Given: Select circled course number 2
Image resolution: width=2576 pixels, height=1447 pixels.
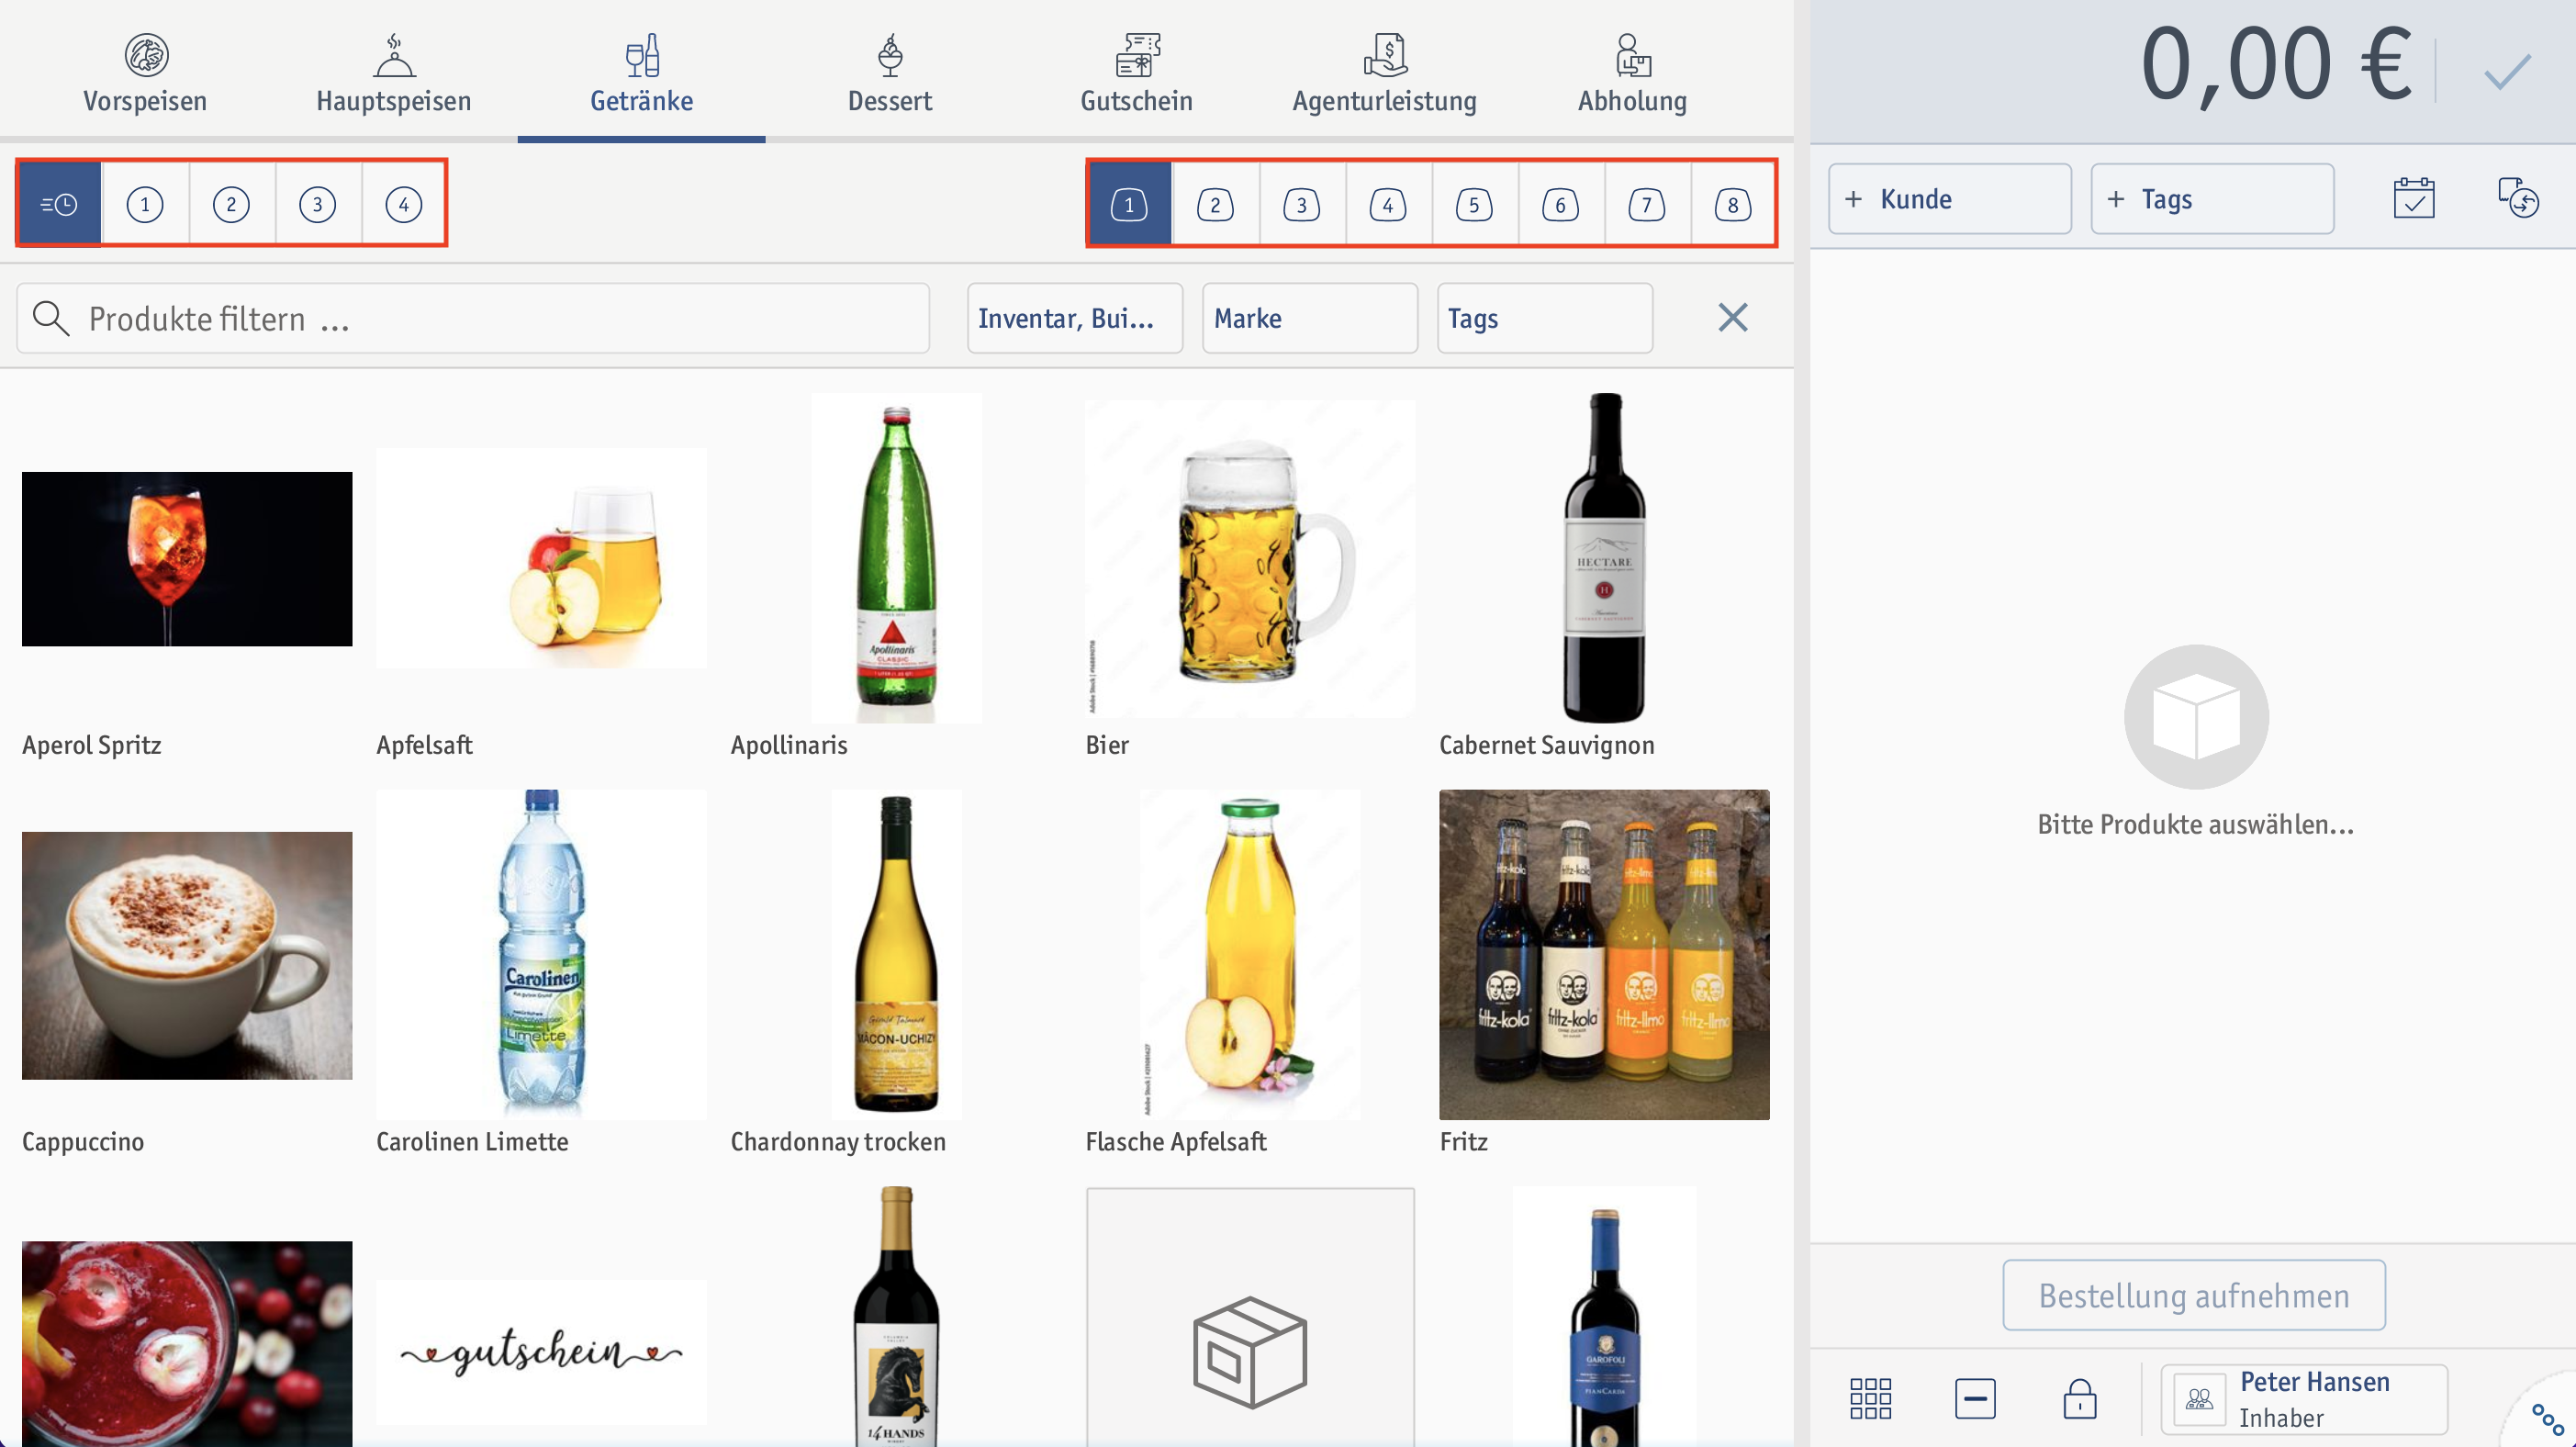Looking at the screenshot, I should pos(231,204).
